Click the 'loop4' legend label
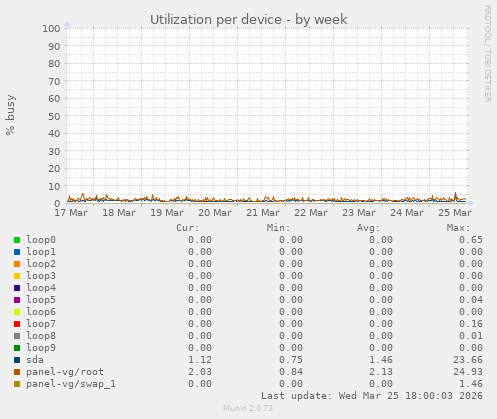The image size is (497, 419). (x=41, y=288)
